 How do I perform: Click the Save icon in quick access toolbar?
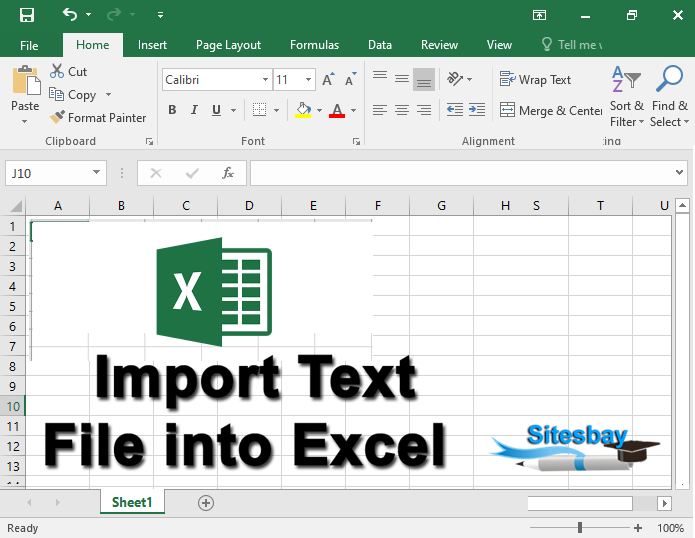point(27,15)
